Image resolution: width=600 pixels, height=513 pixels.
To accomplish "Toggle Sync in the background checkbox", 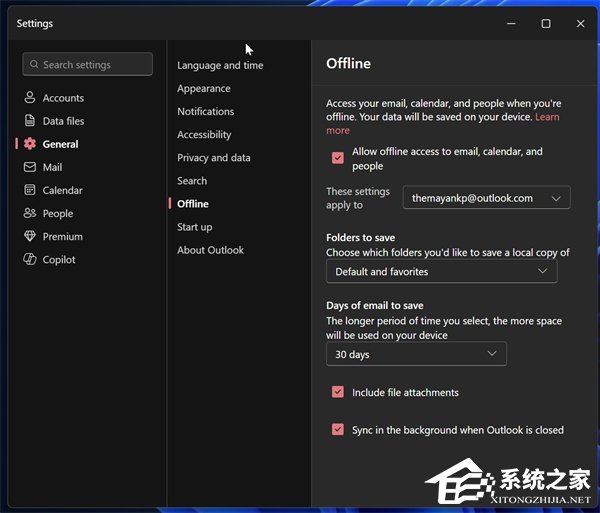I will pyautogui.click(x=338, y=430).
